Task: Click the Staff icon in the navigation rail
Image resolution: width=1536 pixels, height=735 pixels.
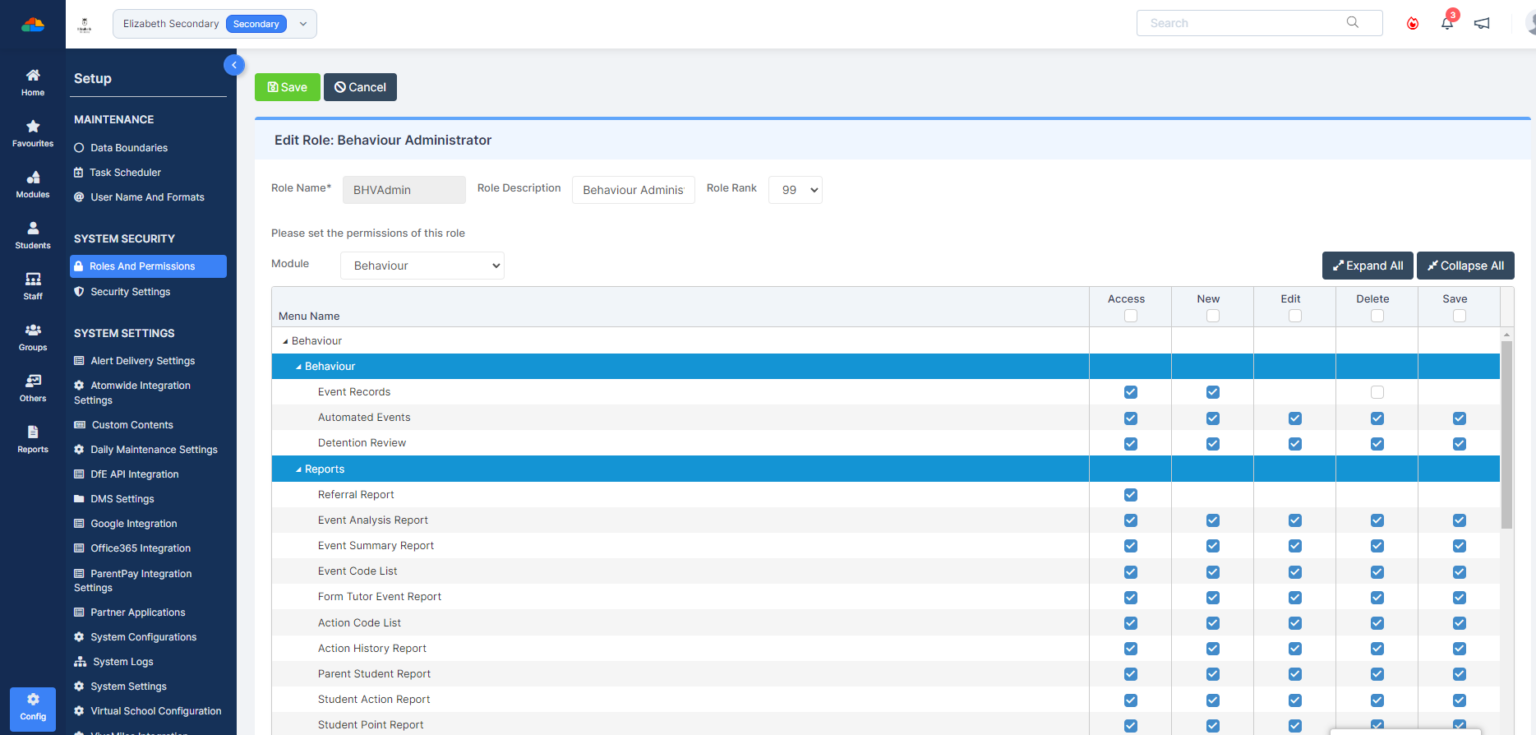Action: pos(32,286)
